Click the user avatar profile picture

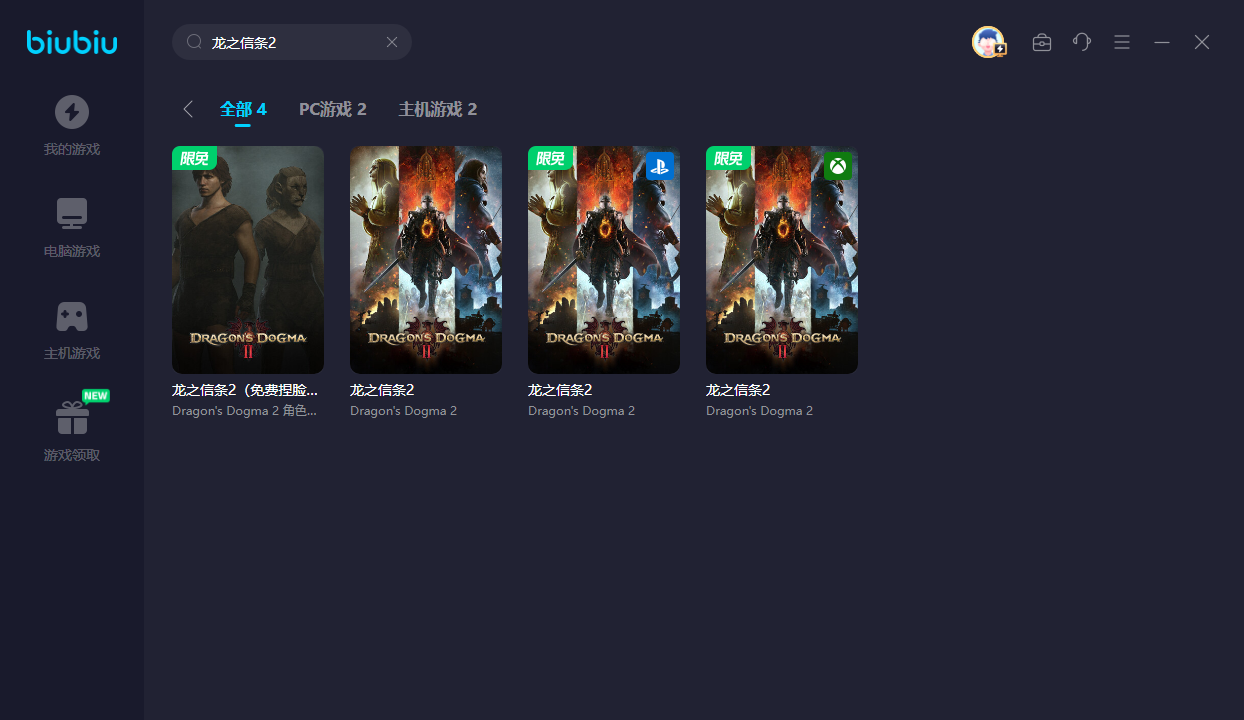tap(988, 42)
